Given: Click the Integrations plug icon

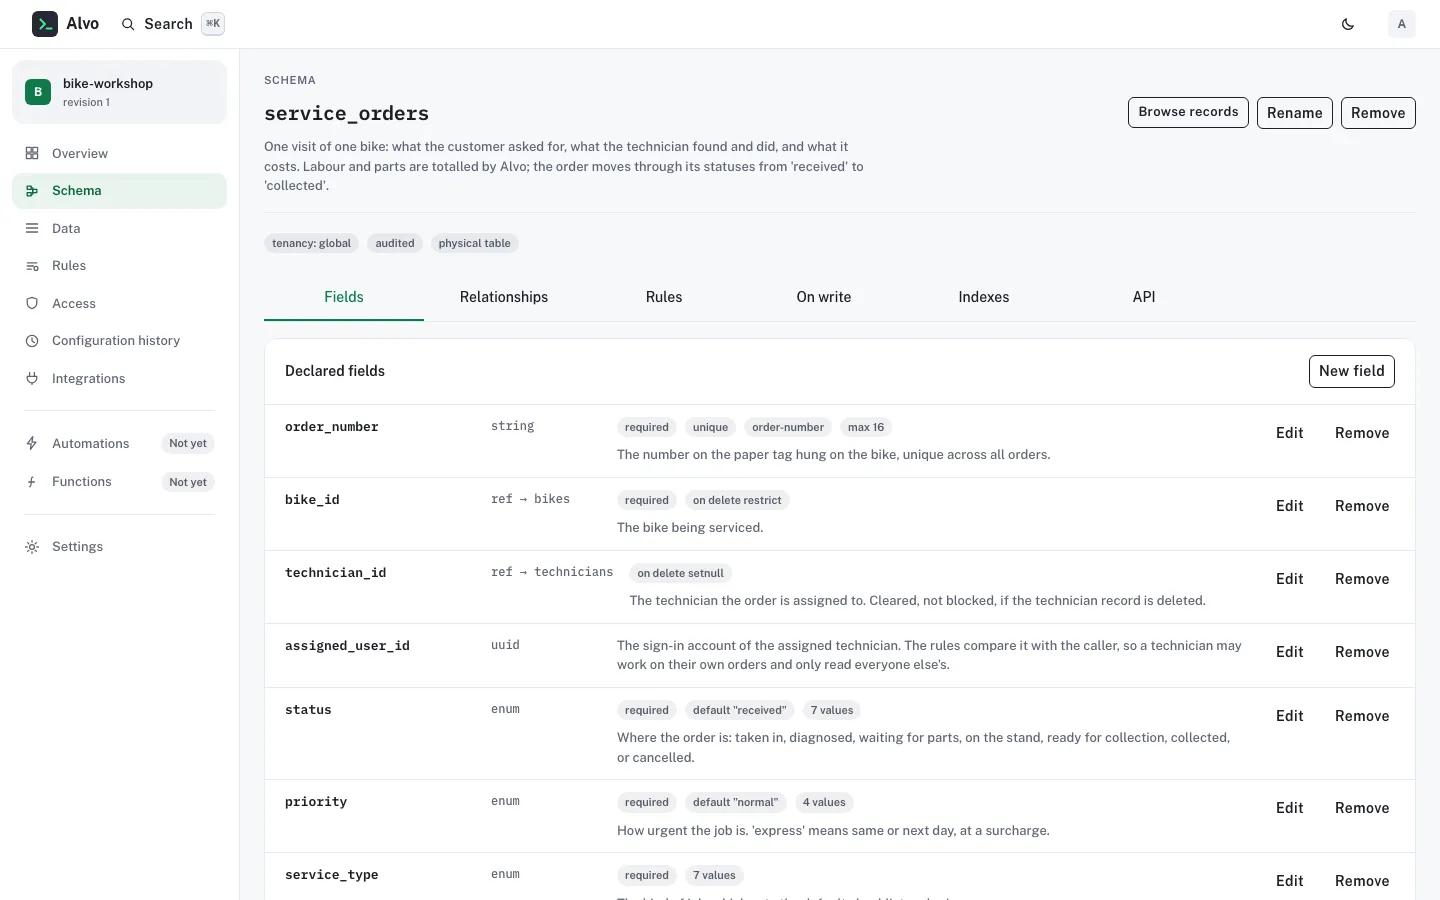Looking at the screenshot, I should click(32, 378).
